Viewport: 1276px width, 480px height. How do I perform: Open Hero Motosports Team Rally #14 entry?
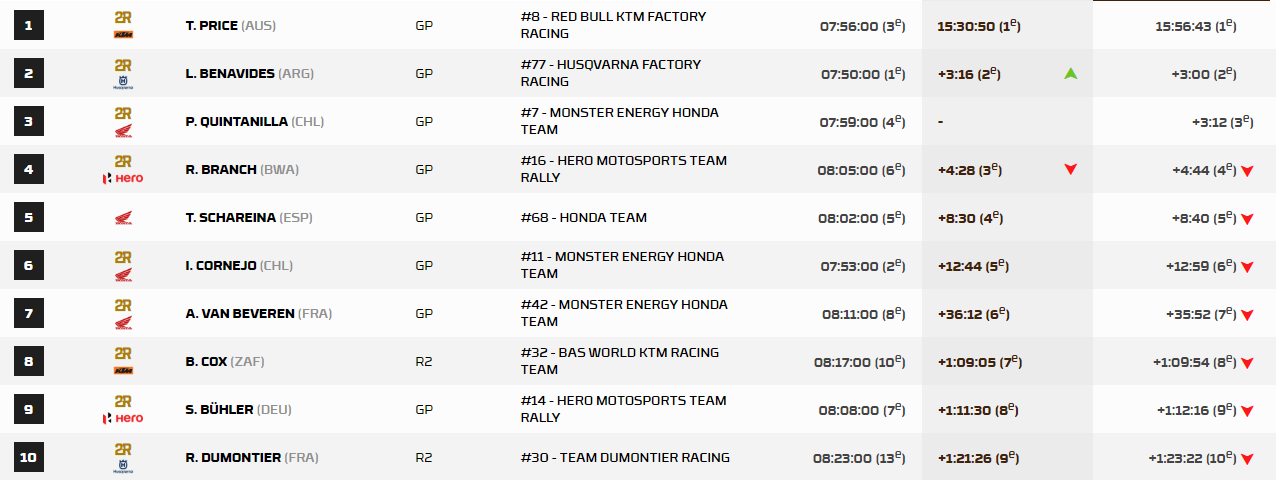pos(624,409)
